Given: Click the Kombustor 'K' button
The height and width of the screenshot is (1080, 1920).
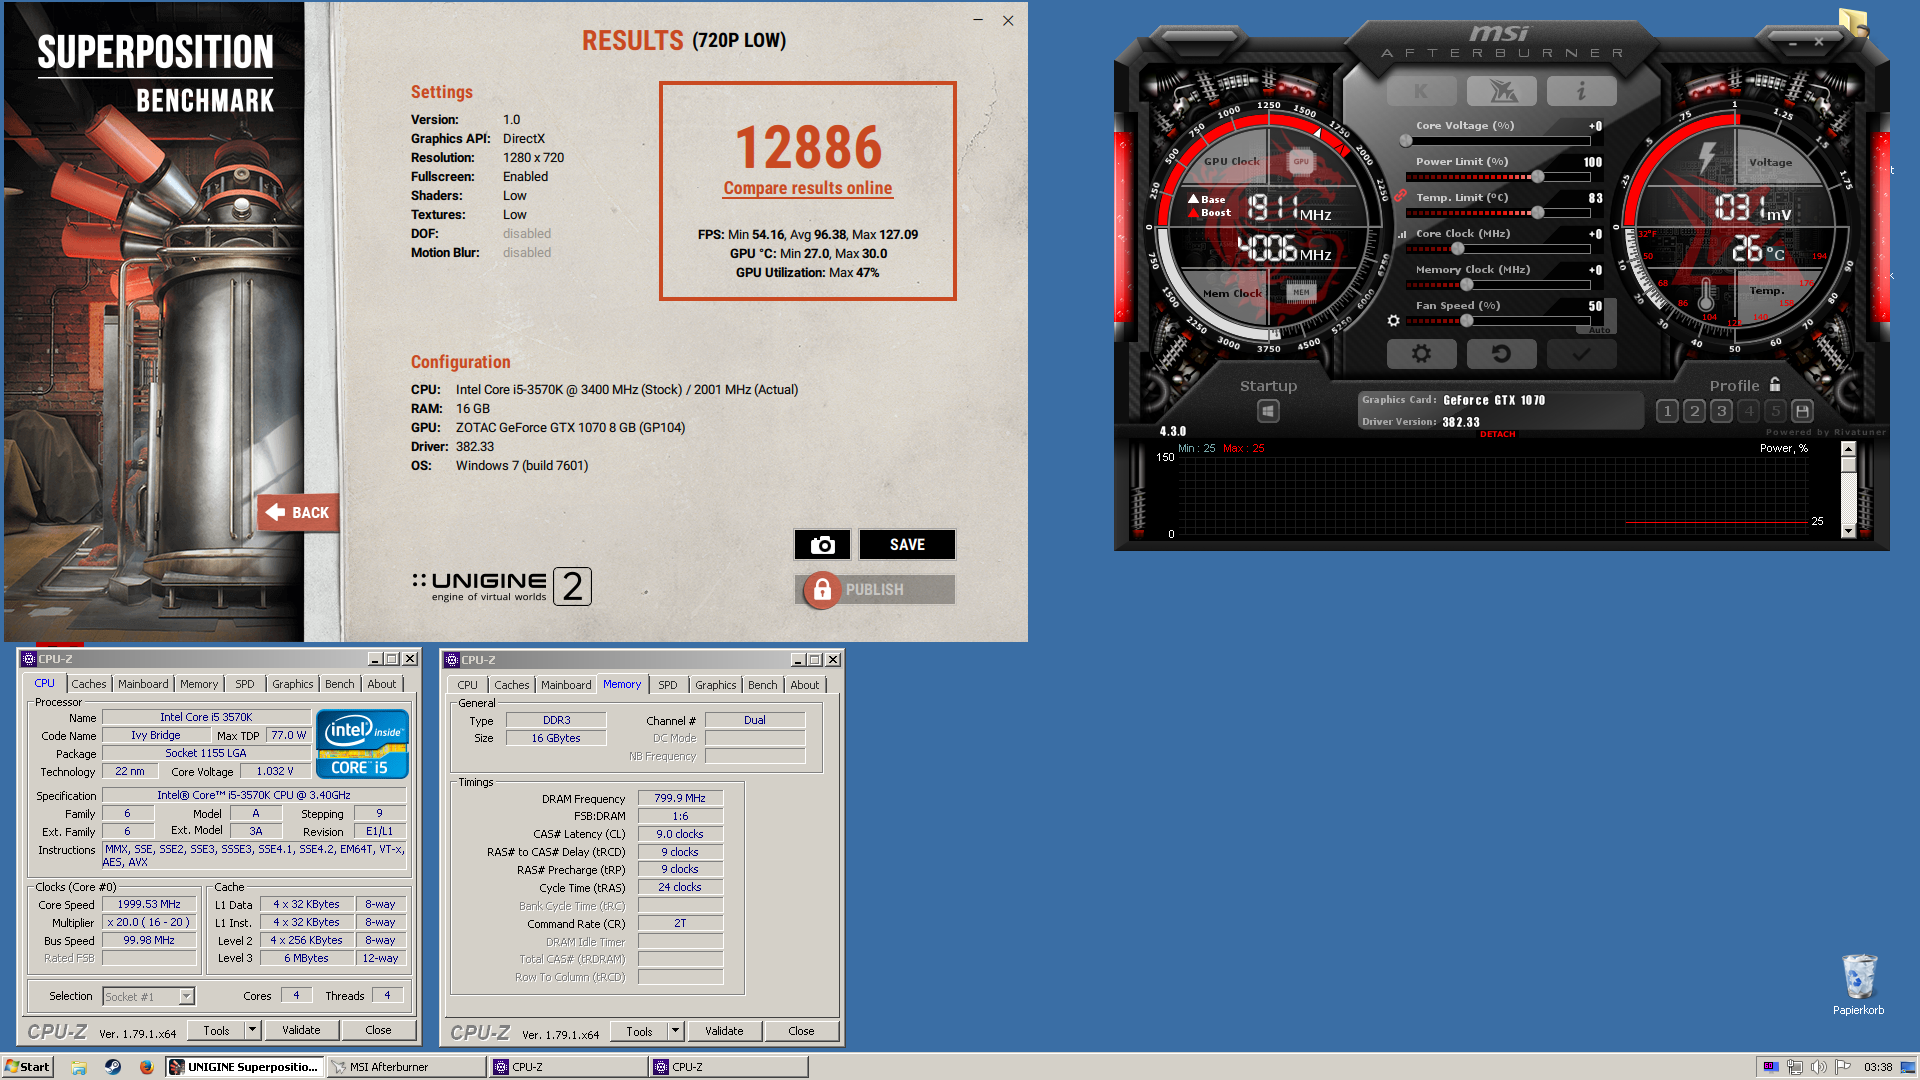Looking at the screenshot, I should coord(1421,92).
